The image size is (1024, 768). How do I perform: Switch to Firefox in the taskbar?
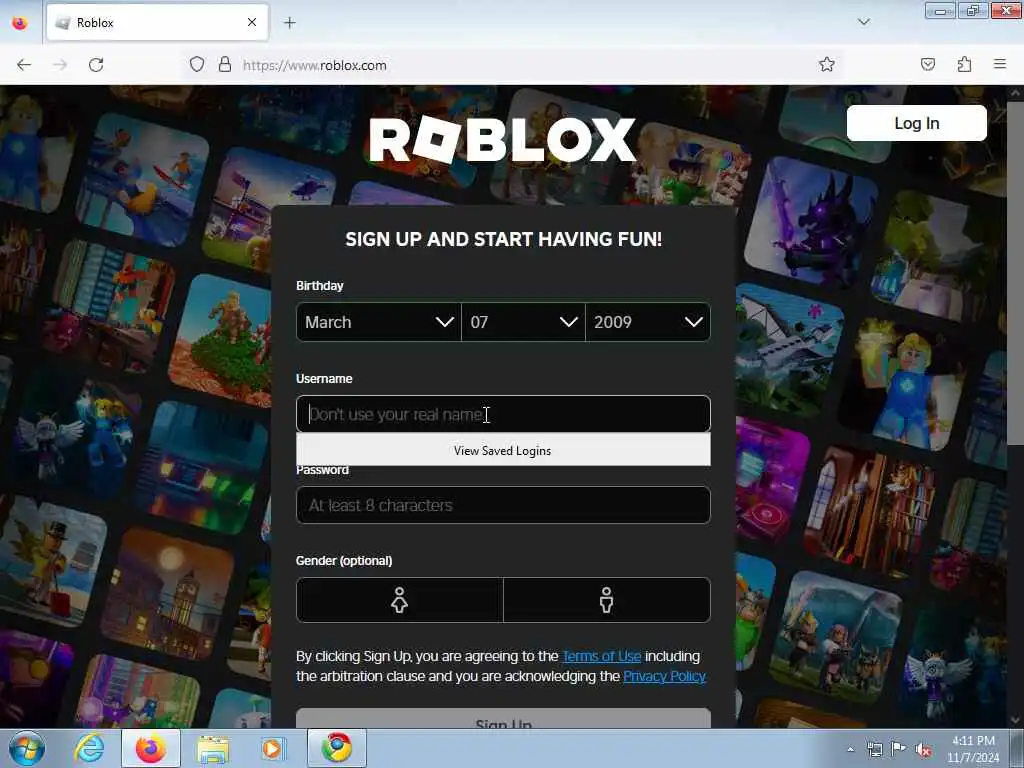(151, 748)
